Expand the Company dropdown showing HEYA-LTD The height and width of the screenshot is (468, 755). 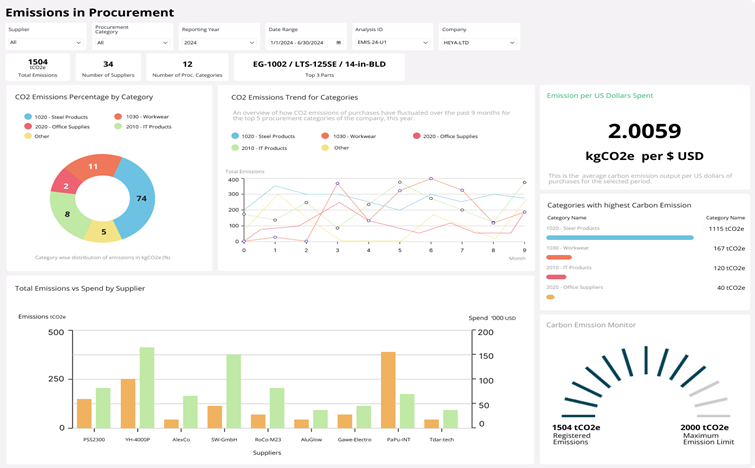512,43
